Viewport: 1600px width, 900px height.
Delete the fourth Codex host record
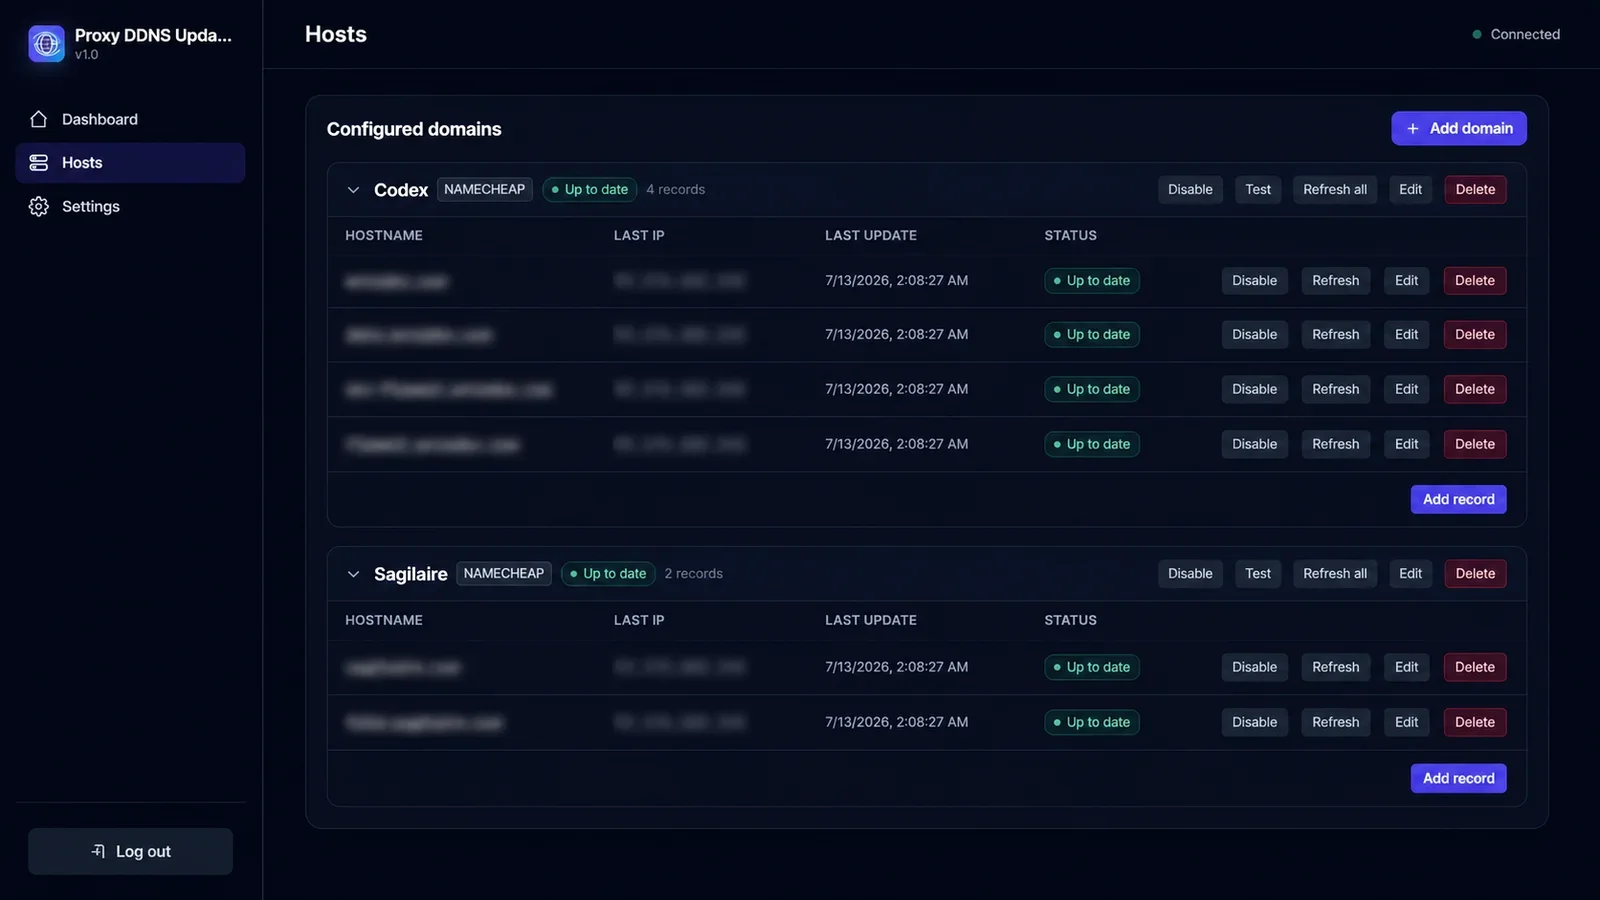pyautogui.click(x=1475, y=444)
